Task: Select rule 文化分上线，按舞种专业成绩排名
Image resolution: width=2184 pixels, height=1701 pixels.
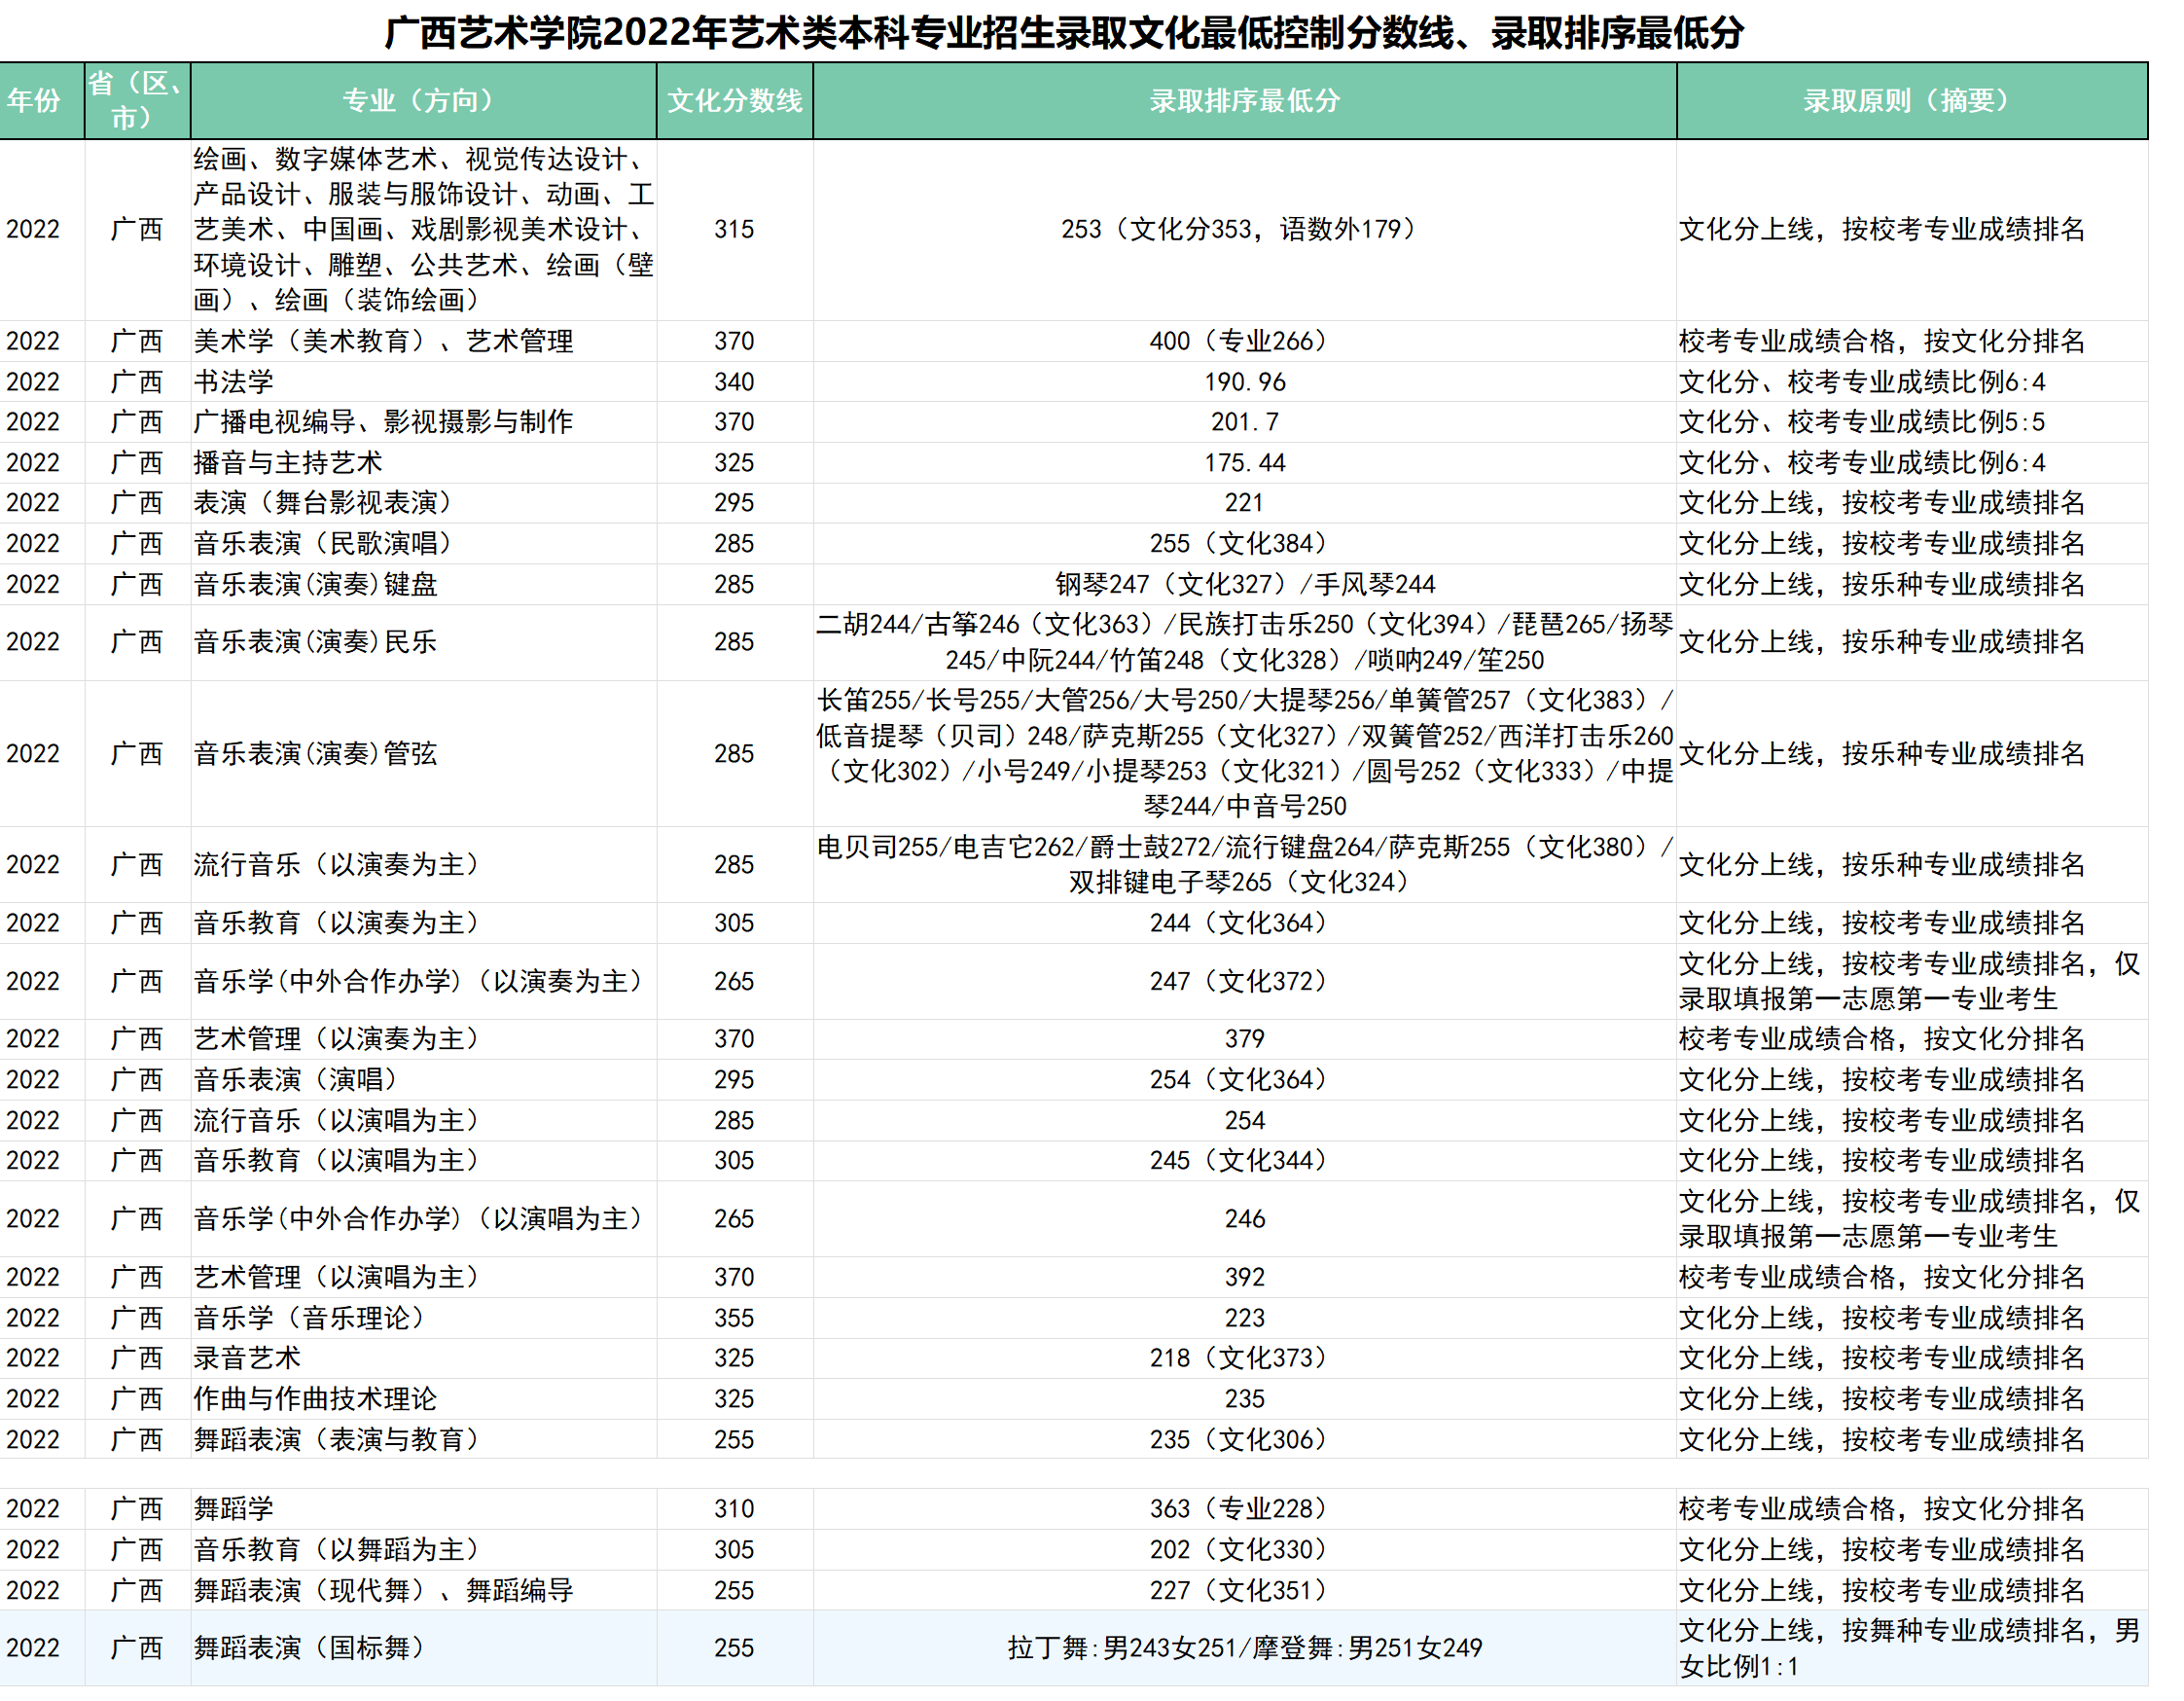Action: (1912, 1648)
